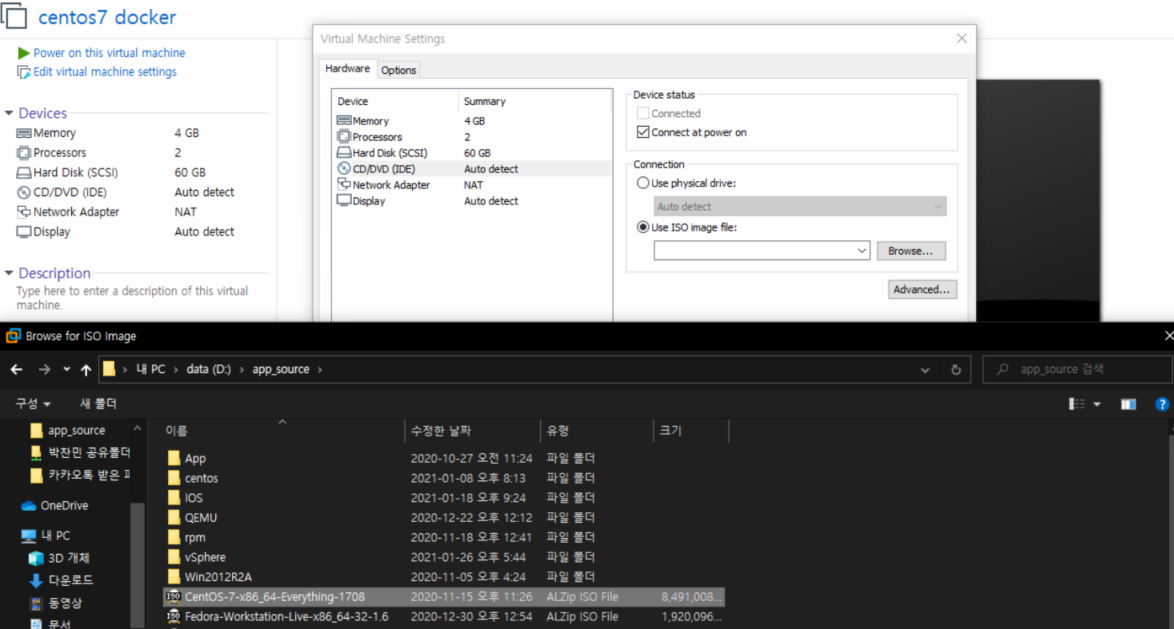Click CD/DVD disc icon in Devices sidebar

click(24, 192)
